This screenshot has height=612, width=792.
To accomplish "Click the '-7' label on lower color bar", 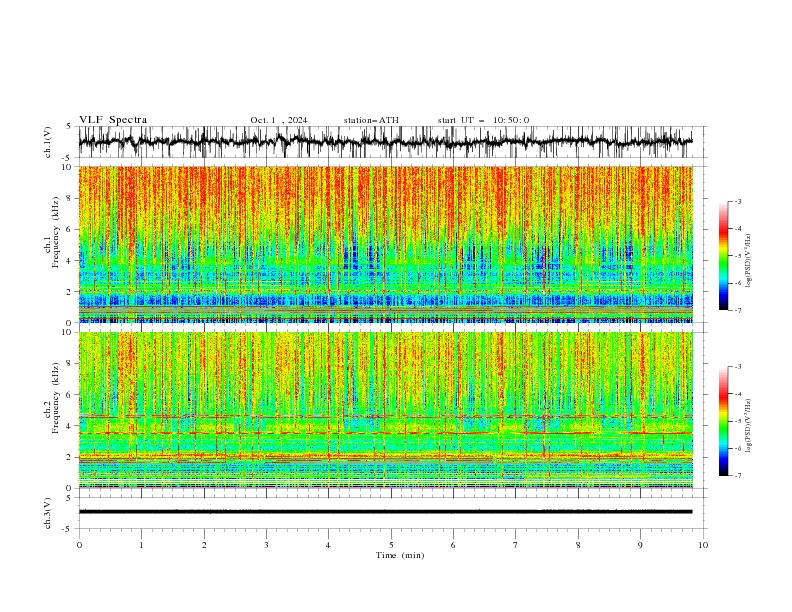I will coord(738,475).
